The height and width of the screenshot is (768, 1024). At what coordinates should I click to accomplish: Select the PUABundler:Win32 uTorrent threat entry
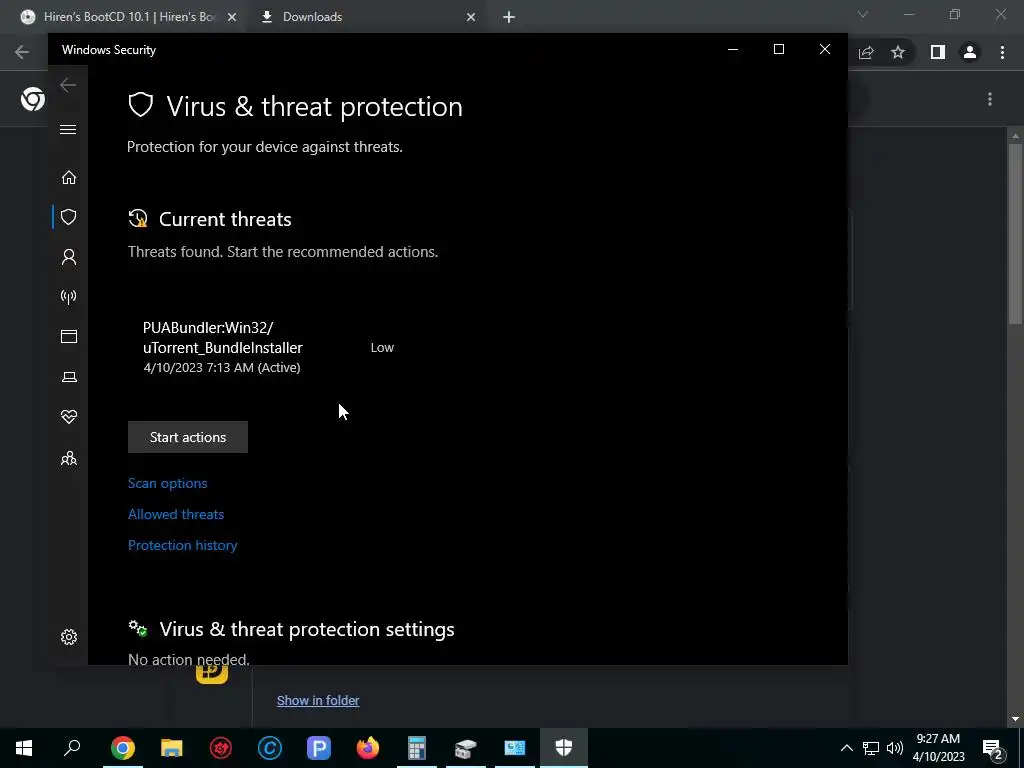coord(268,347)
